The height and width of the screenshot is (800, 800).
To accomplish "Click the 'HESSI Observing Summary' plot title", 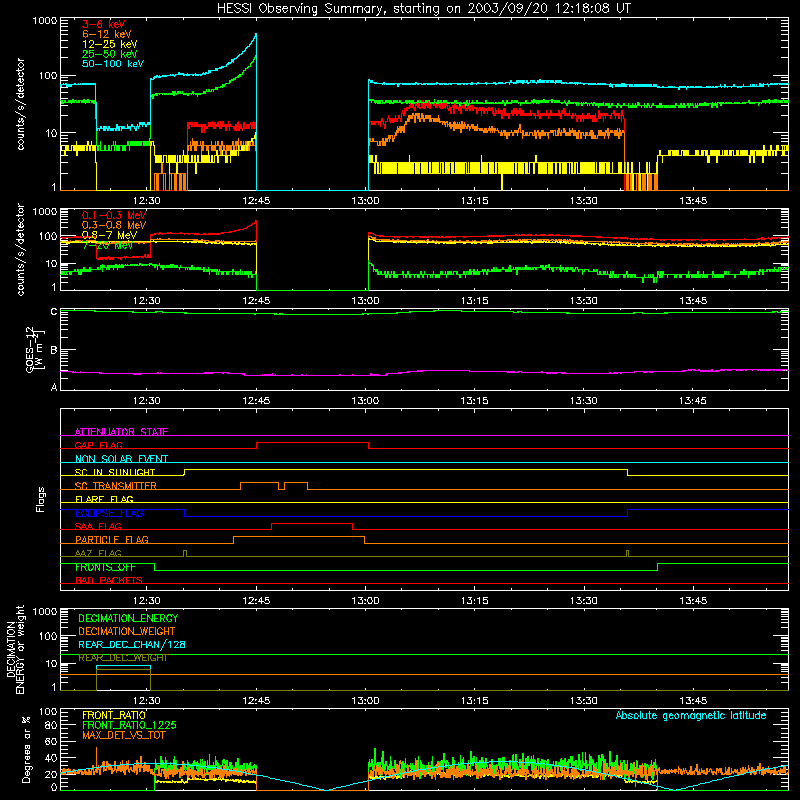I will 423,9.
